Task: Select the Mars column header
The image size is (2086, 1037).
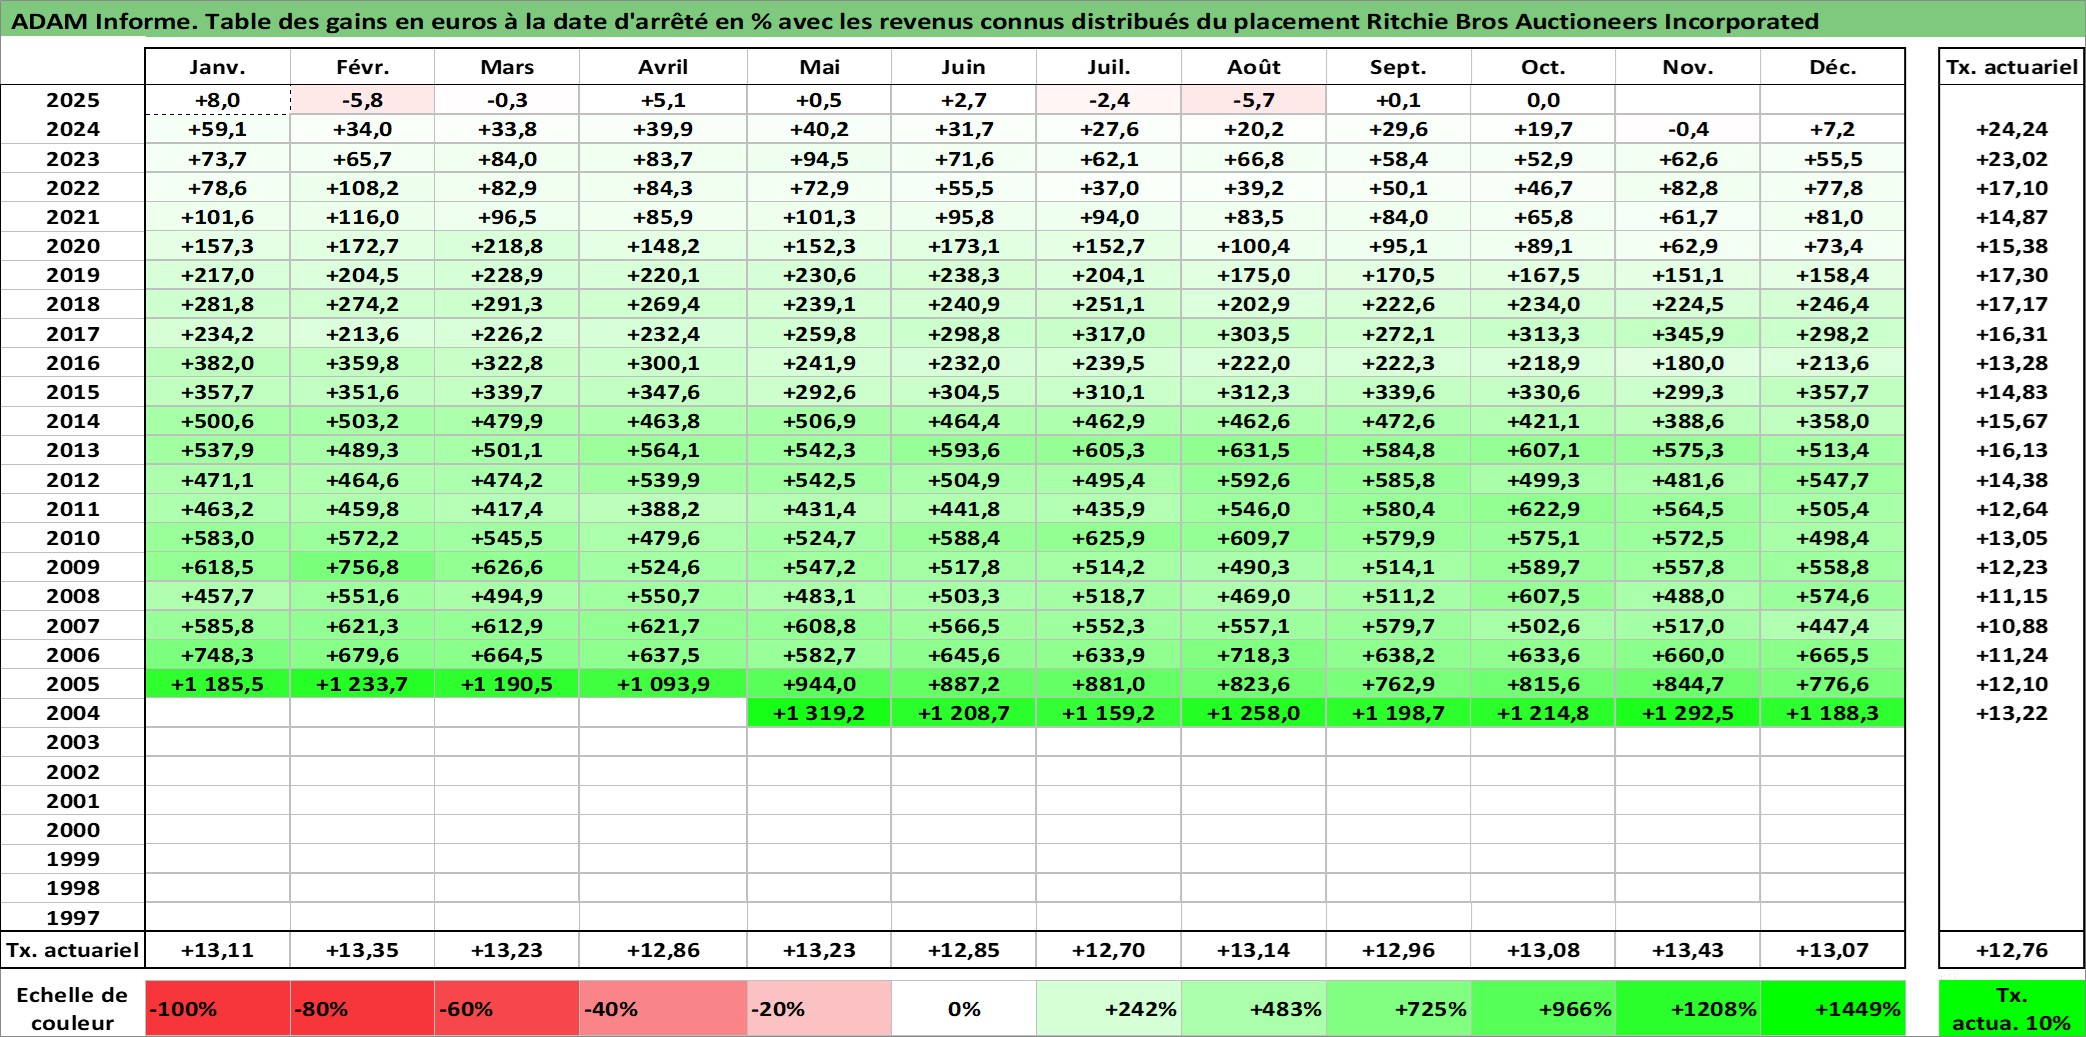Action: coord(507,67)
